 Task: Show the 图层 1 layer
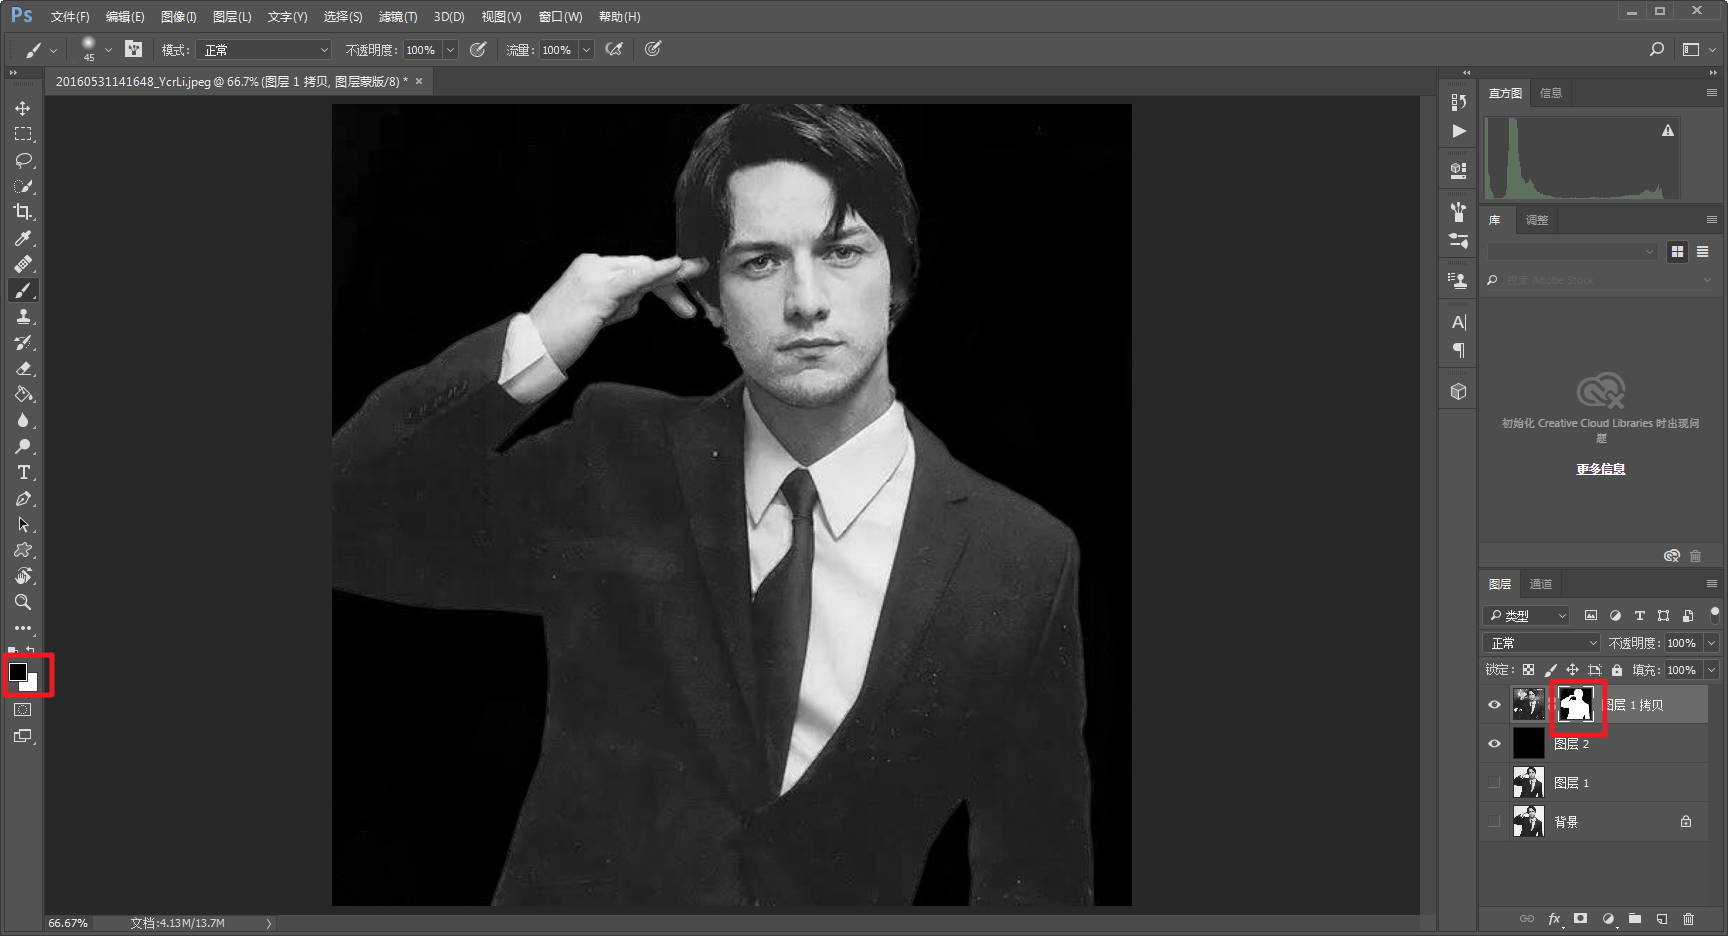[1494, 783]
